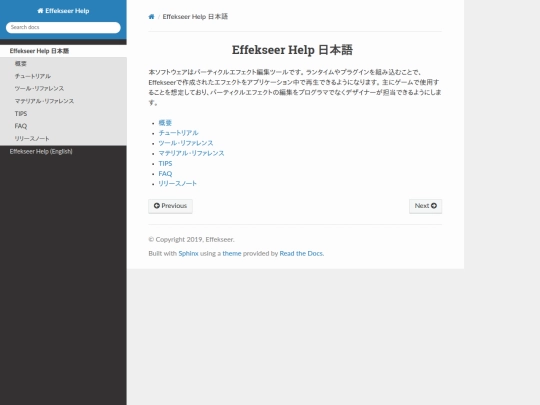The image size is (540, 405).
Task: Click the Effekseer Help sidebar title
Action: pos(63,11)
